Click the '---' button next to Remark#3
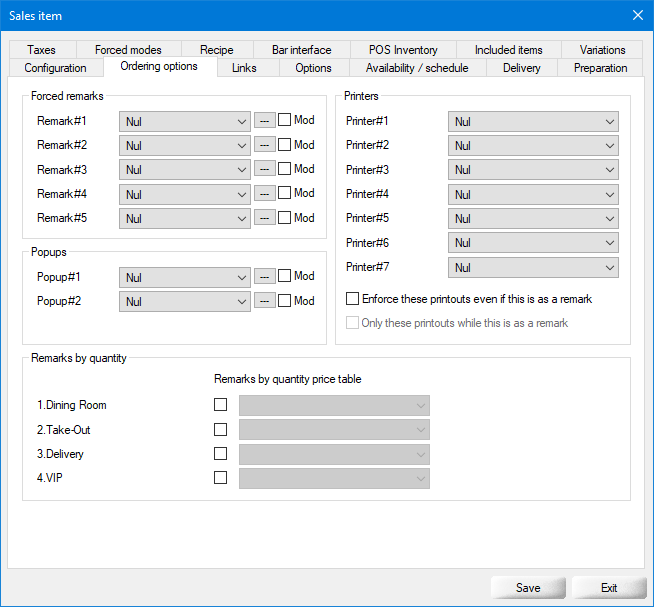This screenshot has height=607, width=654. pyautogui.click(x=264, y=170)
